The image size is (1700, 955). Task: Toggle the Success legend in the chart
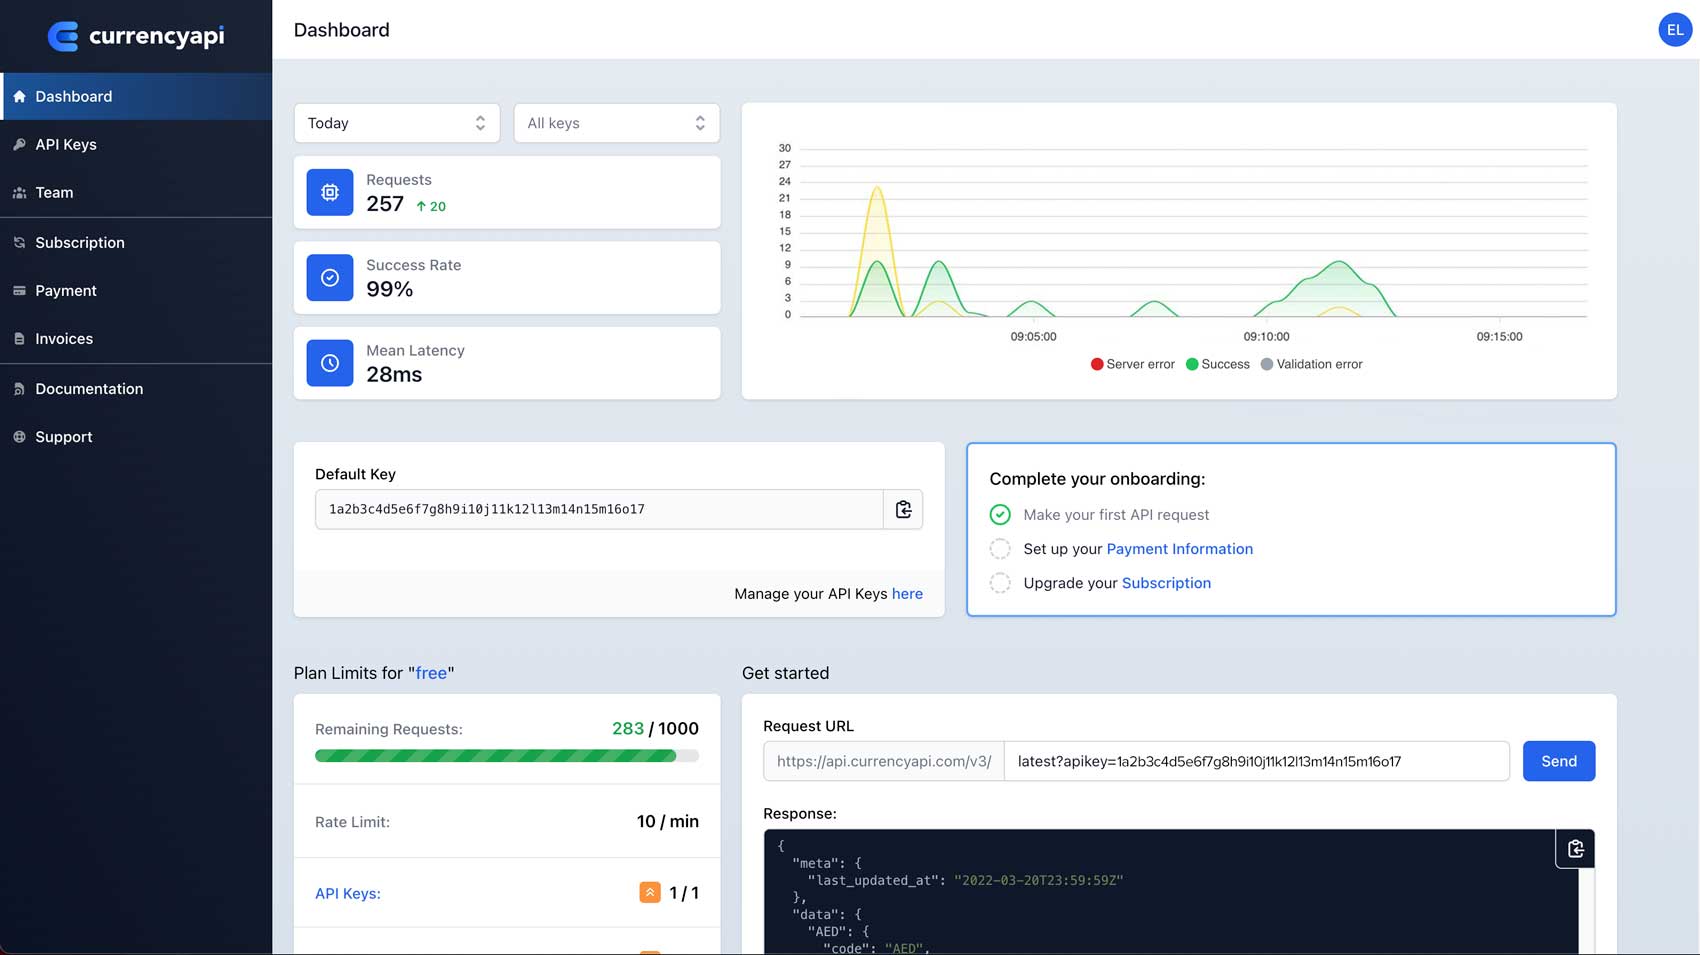(x=1218, y=364)
